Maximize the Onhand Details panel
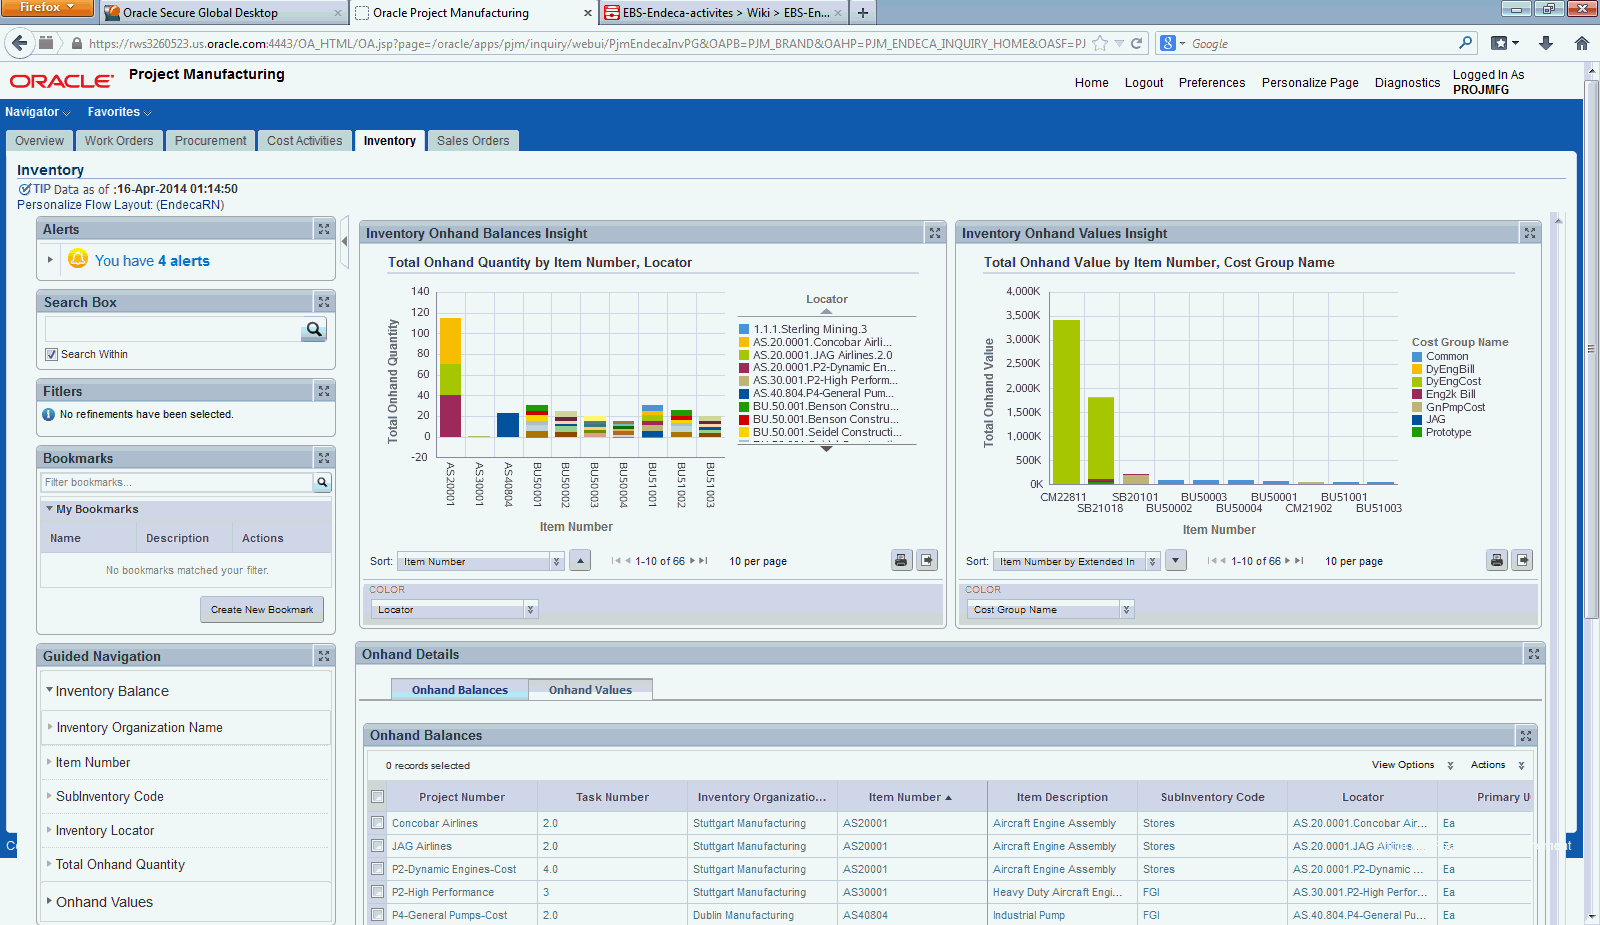 [x=1534, y=654]
